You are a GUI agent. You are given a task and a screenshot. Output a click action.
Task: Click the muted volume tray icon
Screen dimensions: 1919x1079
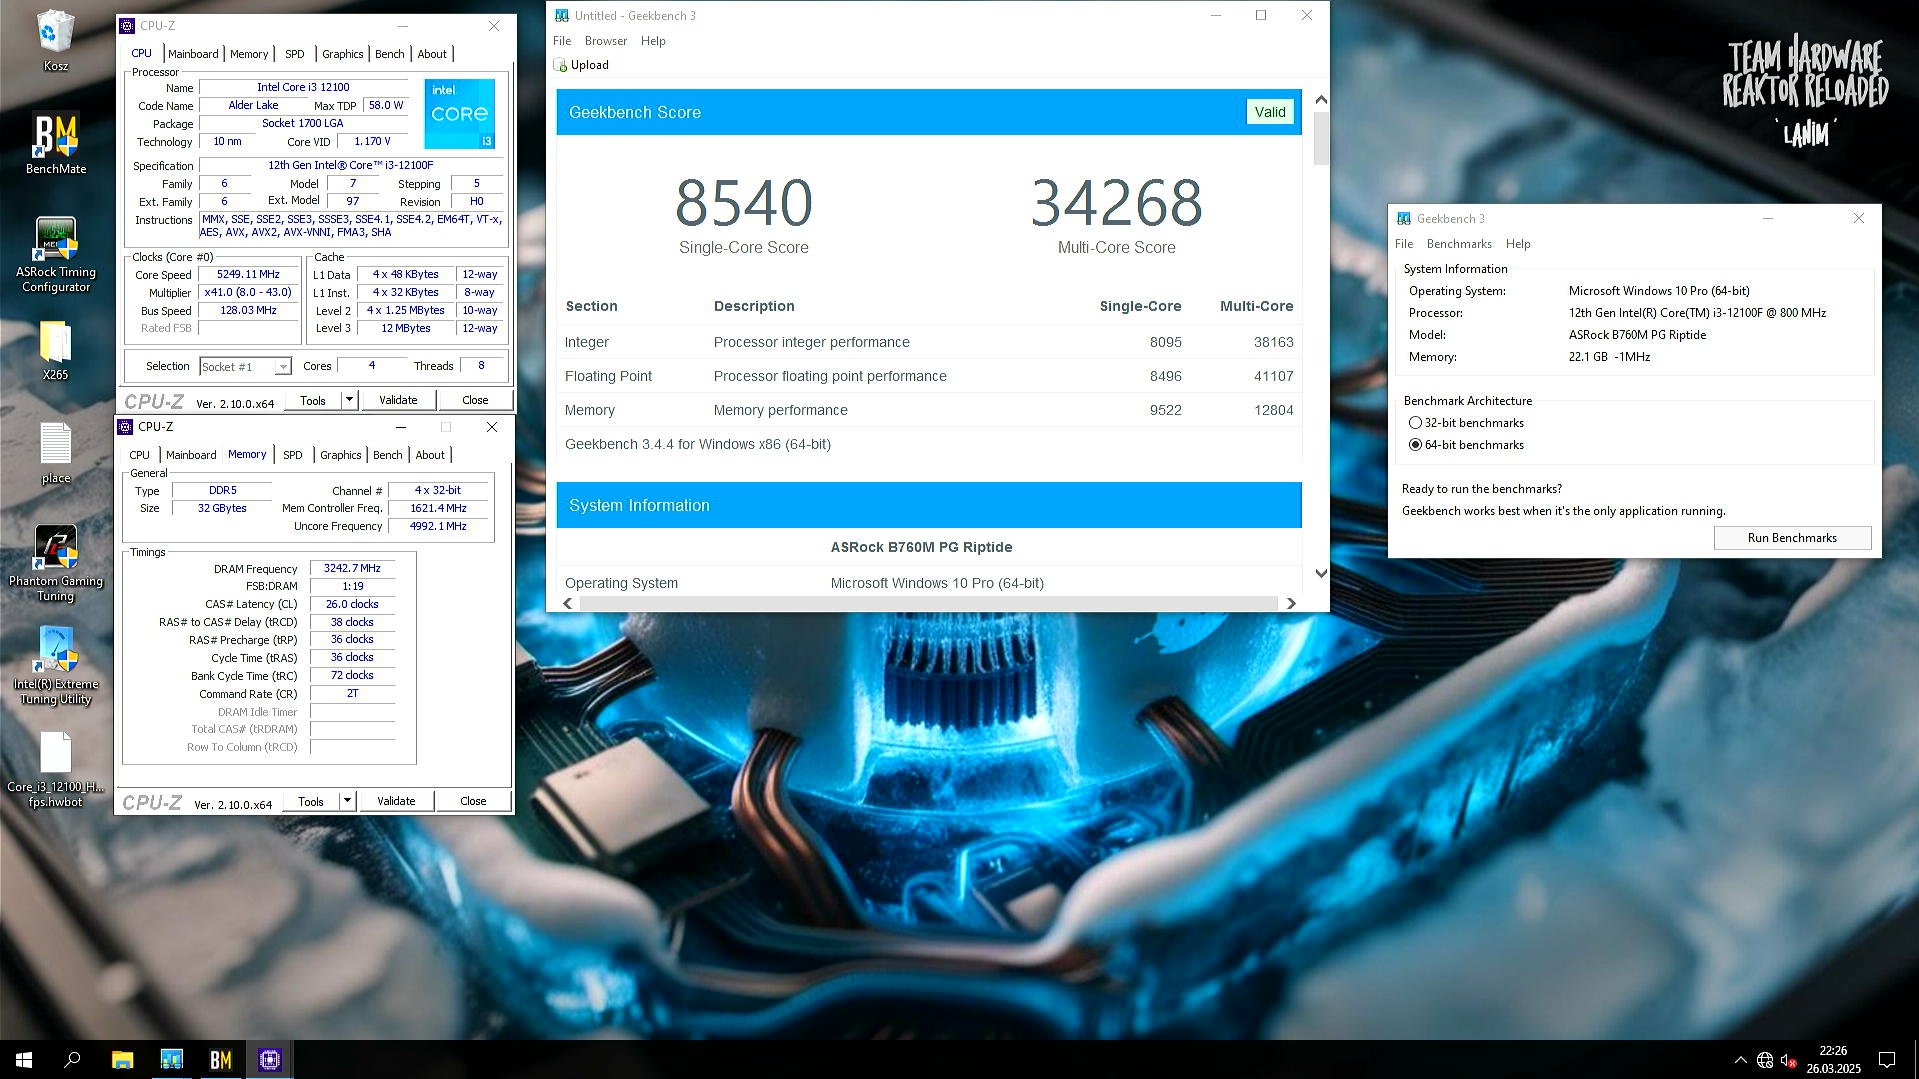(1789, 1060)
